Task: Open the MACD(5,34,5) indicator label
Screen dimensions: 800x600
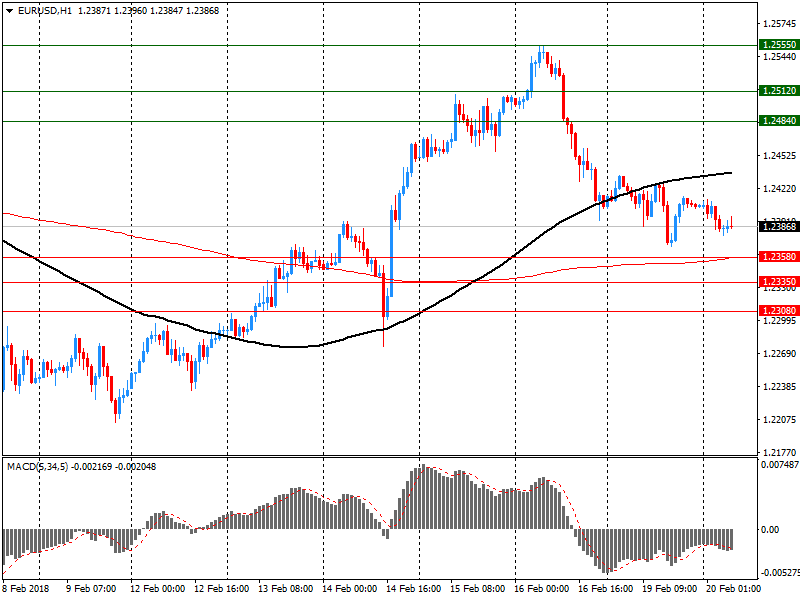Action: (x=37, y=467)
